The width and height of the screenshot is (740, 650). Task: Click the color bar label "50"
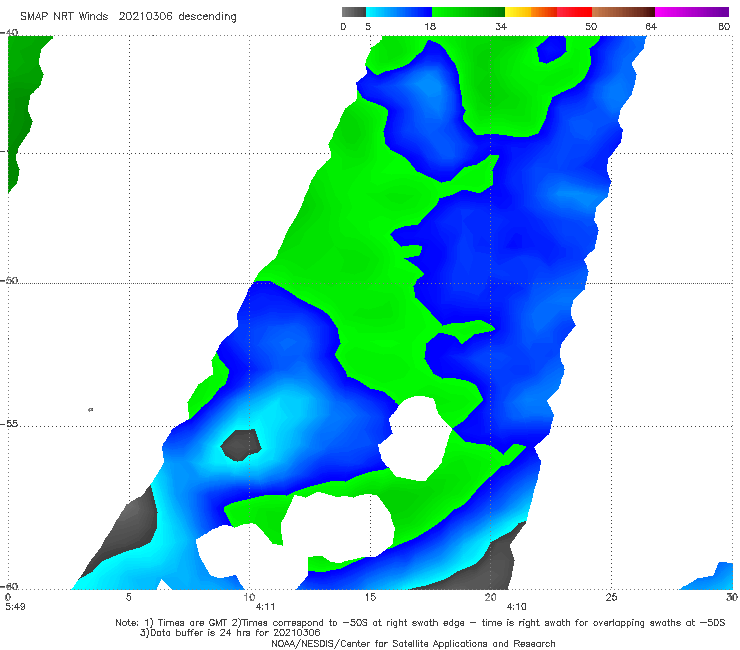point(591,26)
